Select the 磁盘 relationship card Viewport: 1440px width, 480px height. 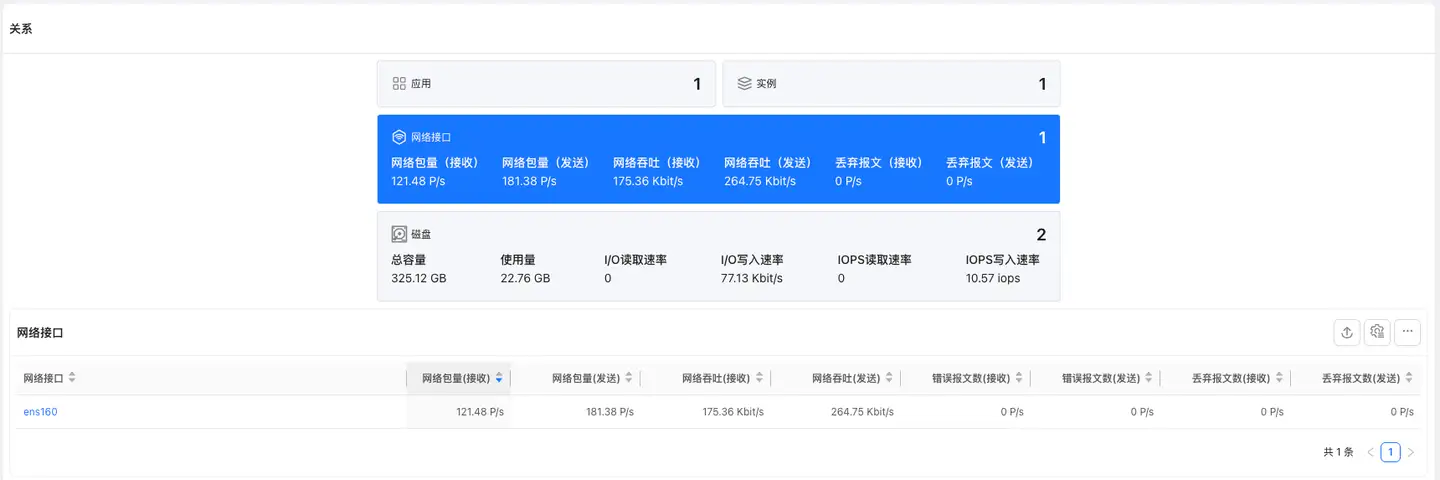pos(718,256)
